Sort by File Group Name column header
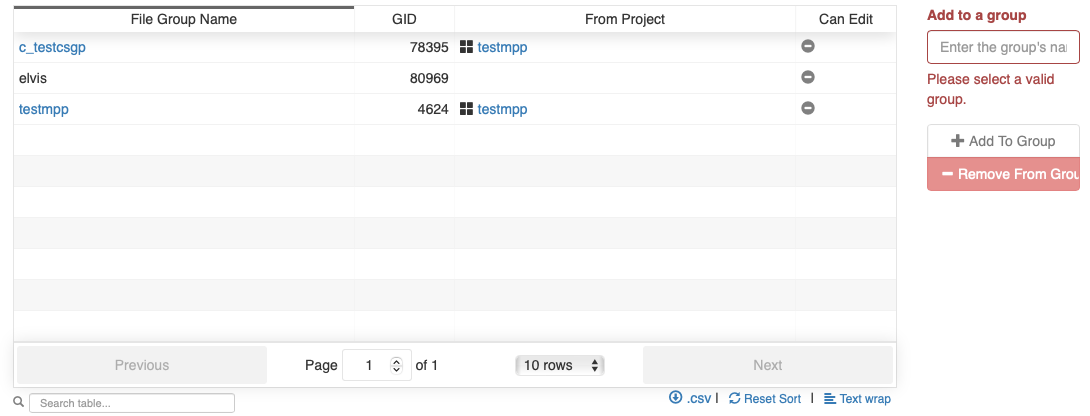The image size is (1090, 416). 184,19
